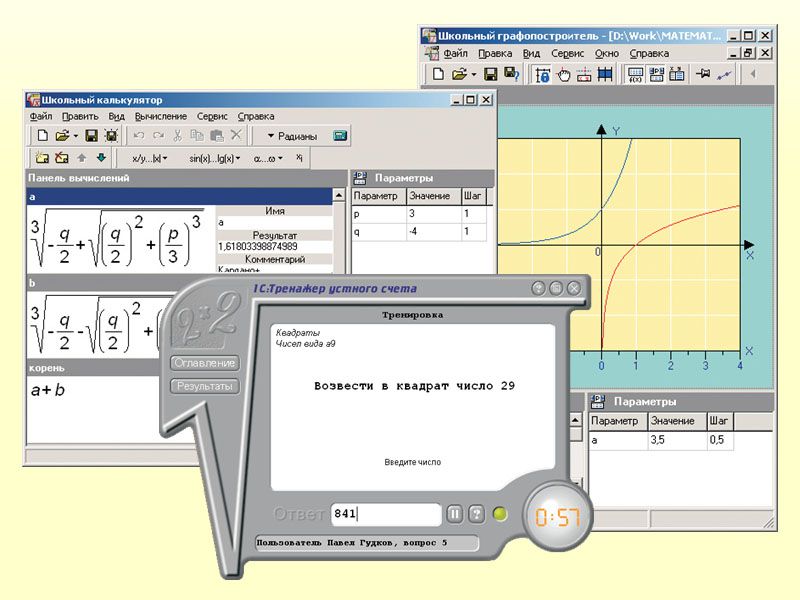Click the pin icon in the graph plotter toolbar
This screenshot has width=800, height=600.
coord(703,74)
